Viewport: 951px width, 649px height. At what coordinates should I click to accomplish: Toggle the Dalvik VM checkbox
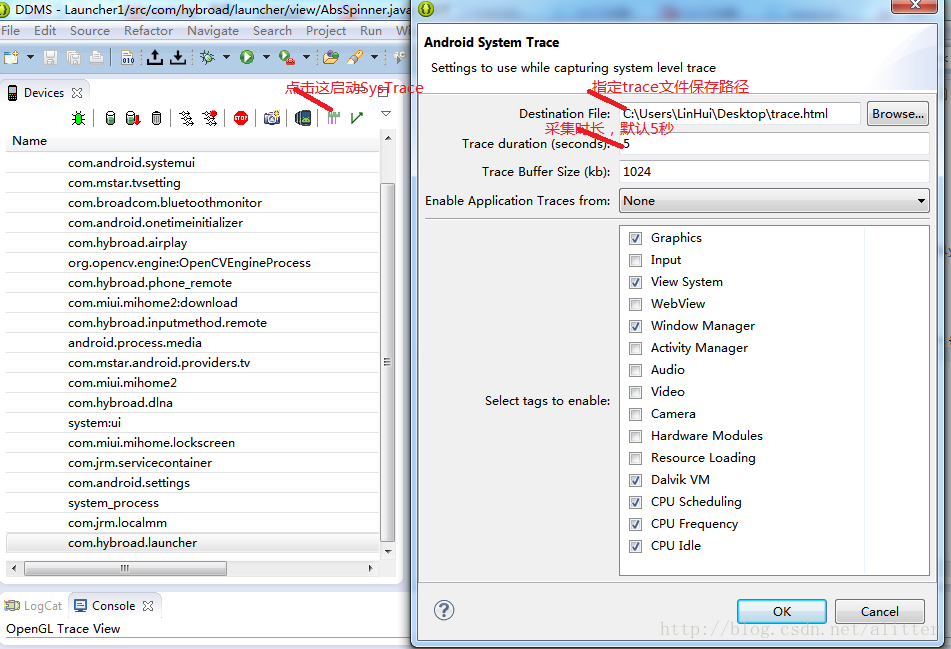point(635,480)
